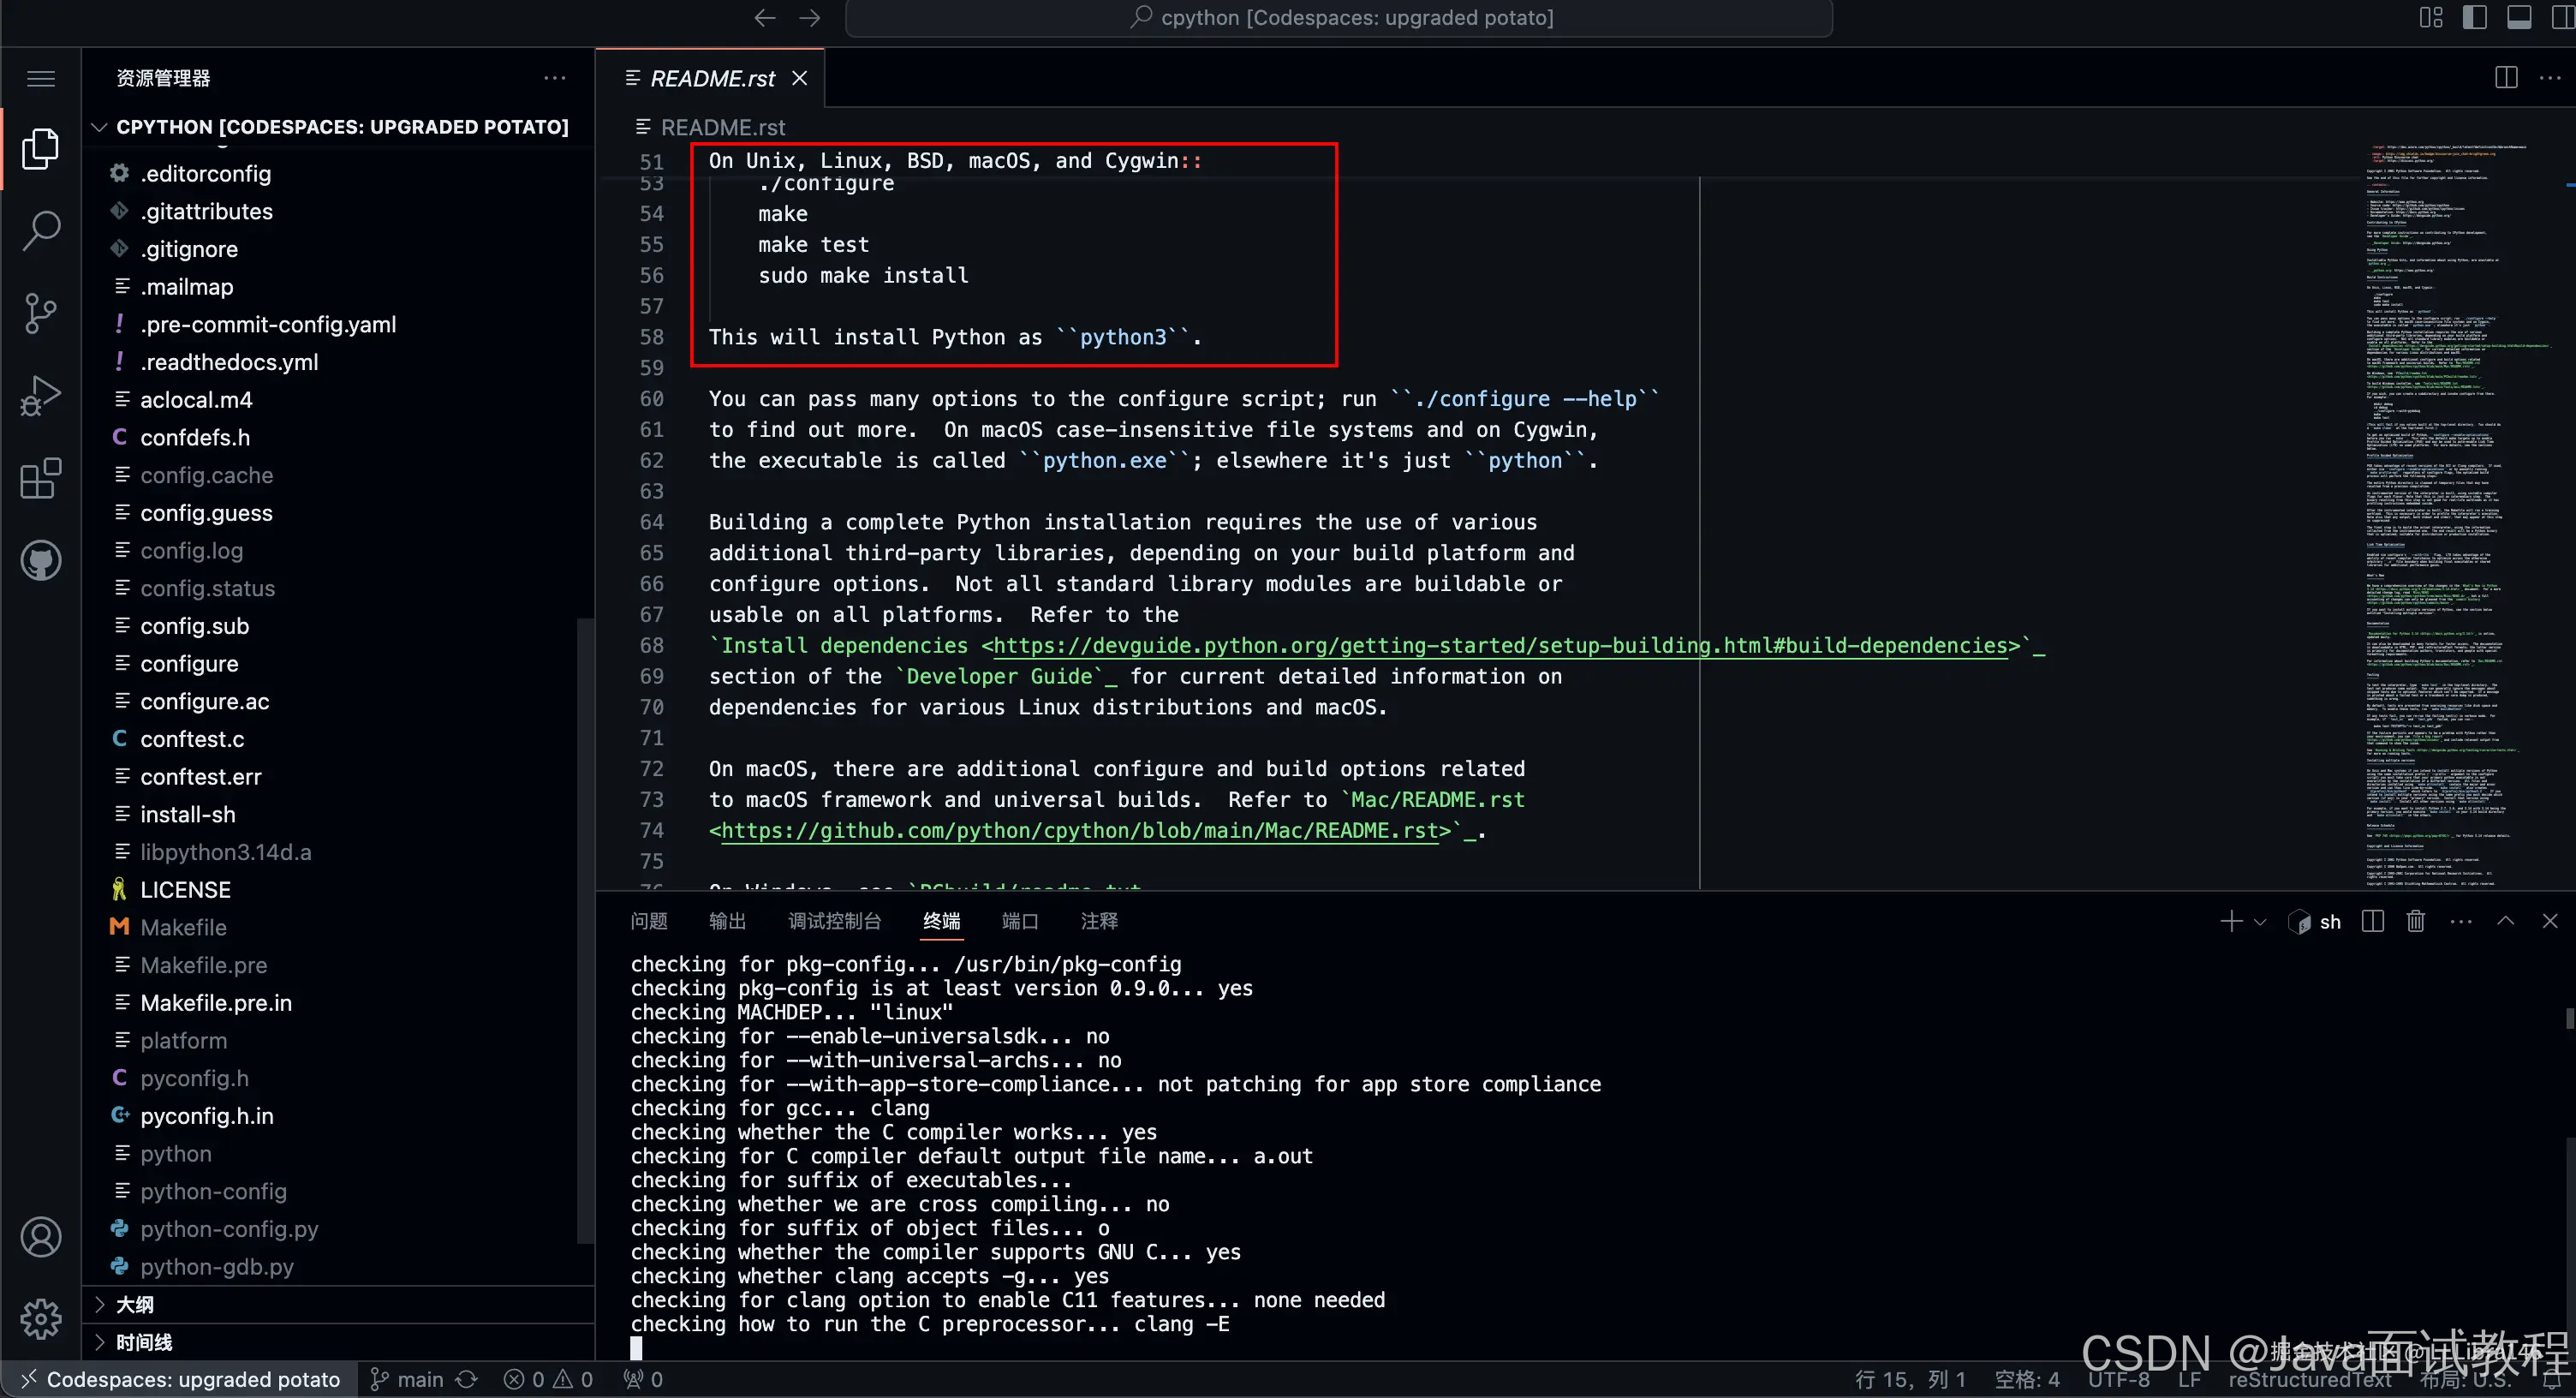Go forward with the right arrow
Image resolution: width=2576 pixels, height=1398 pixels.
[x=810, y=18]
